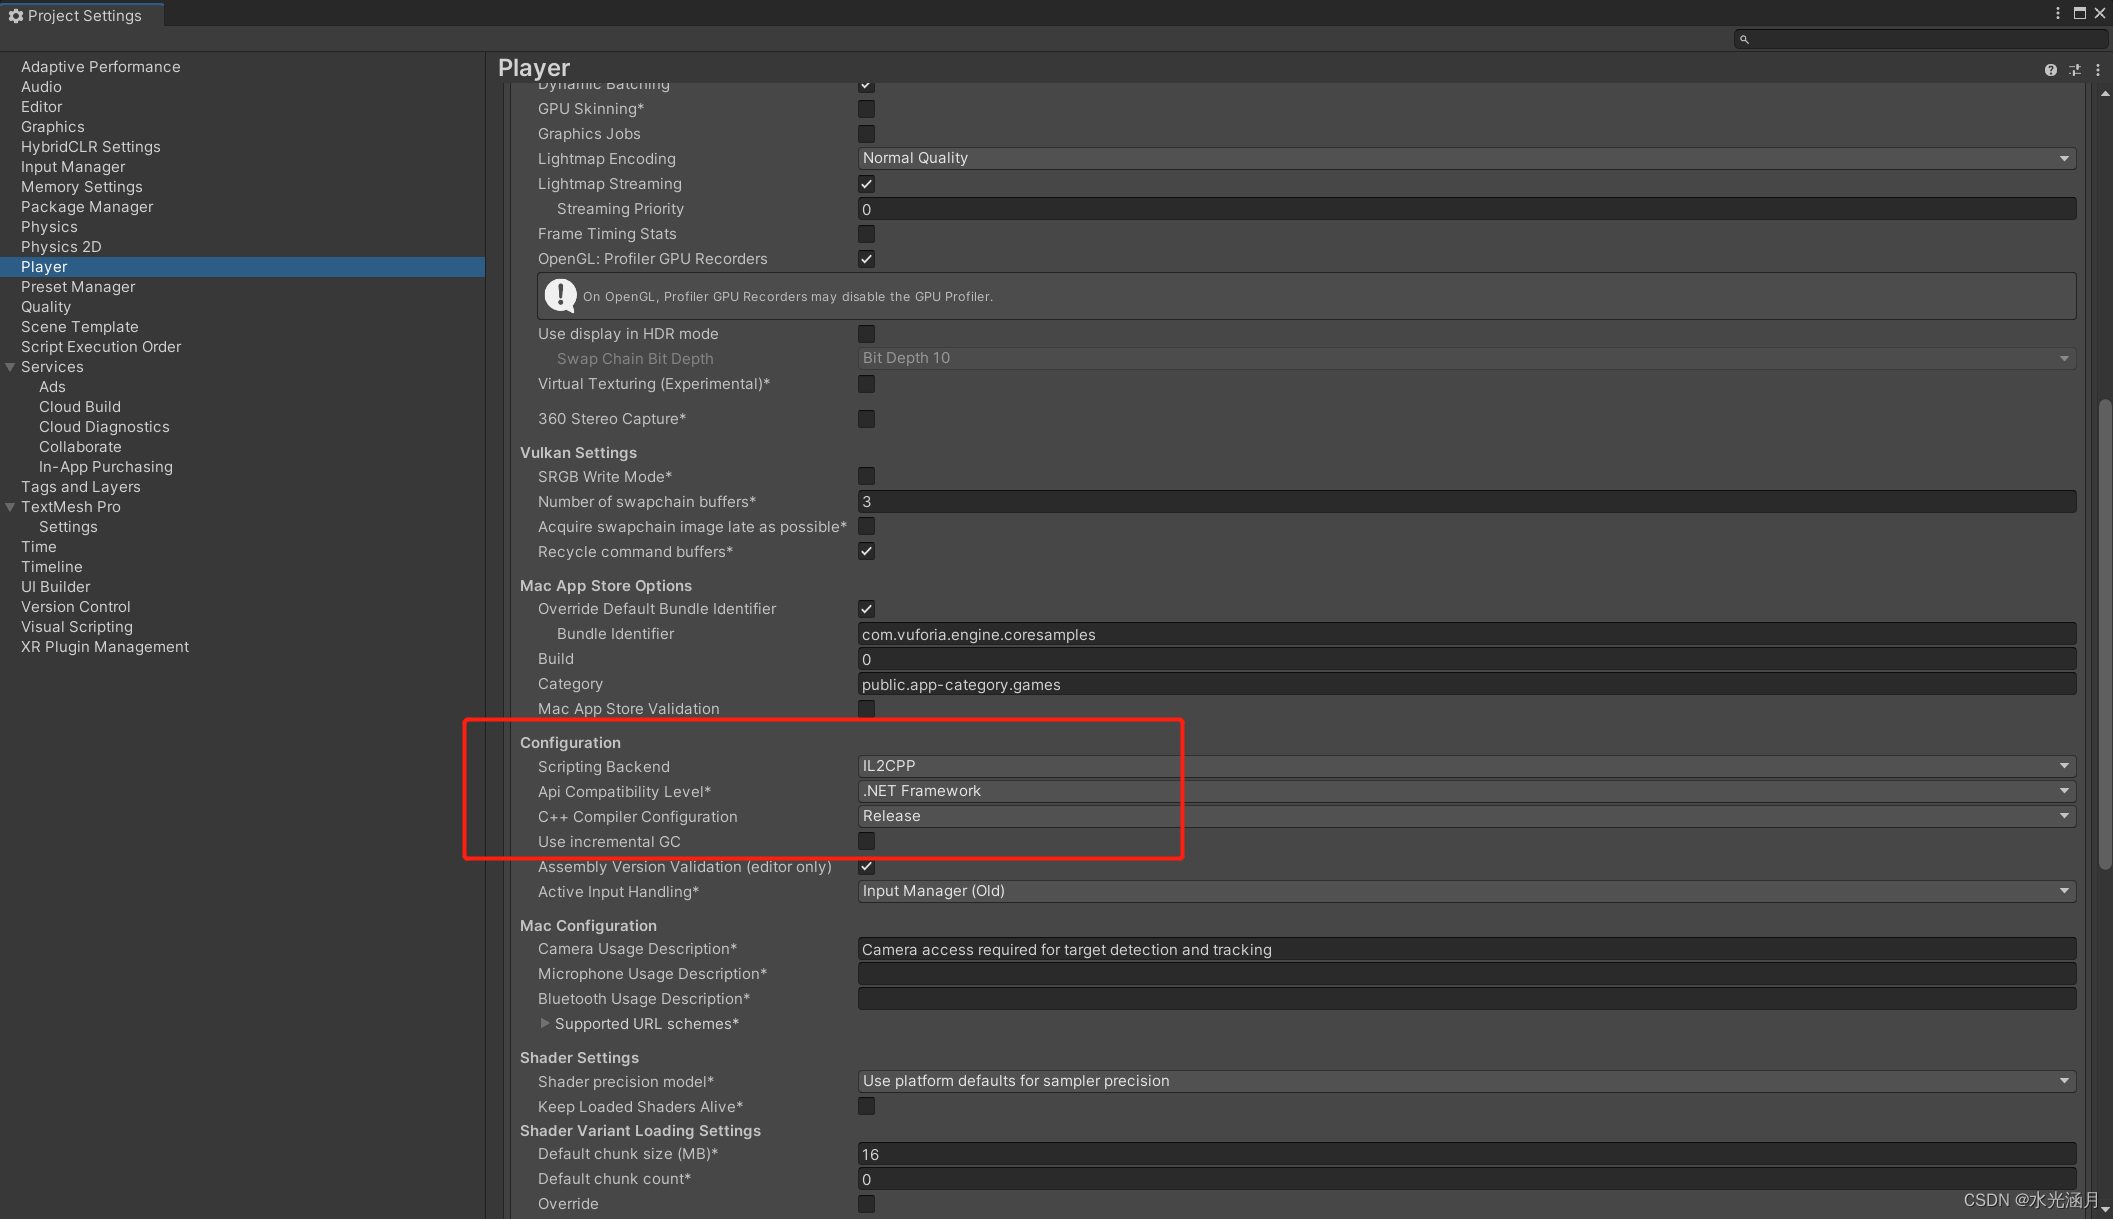Viewport: 2113px width, 1219px height.
Task: Enable the Graphics Jobs checkbox
Action: (x=866, y=133)
